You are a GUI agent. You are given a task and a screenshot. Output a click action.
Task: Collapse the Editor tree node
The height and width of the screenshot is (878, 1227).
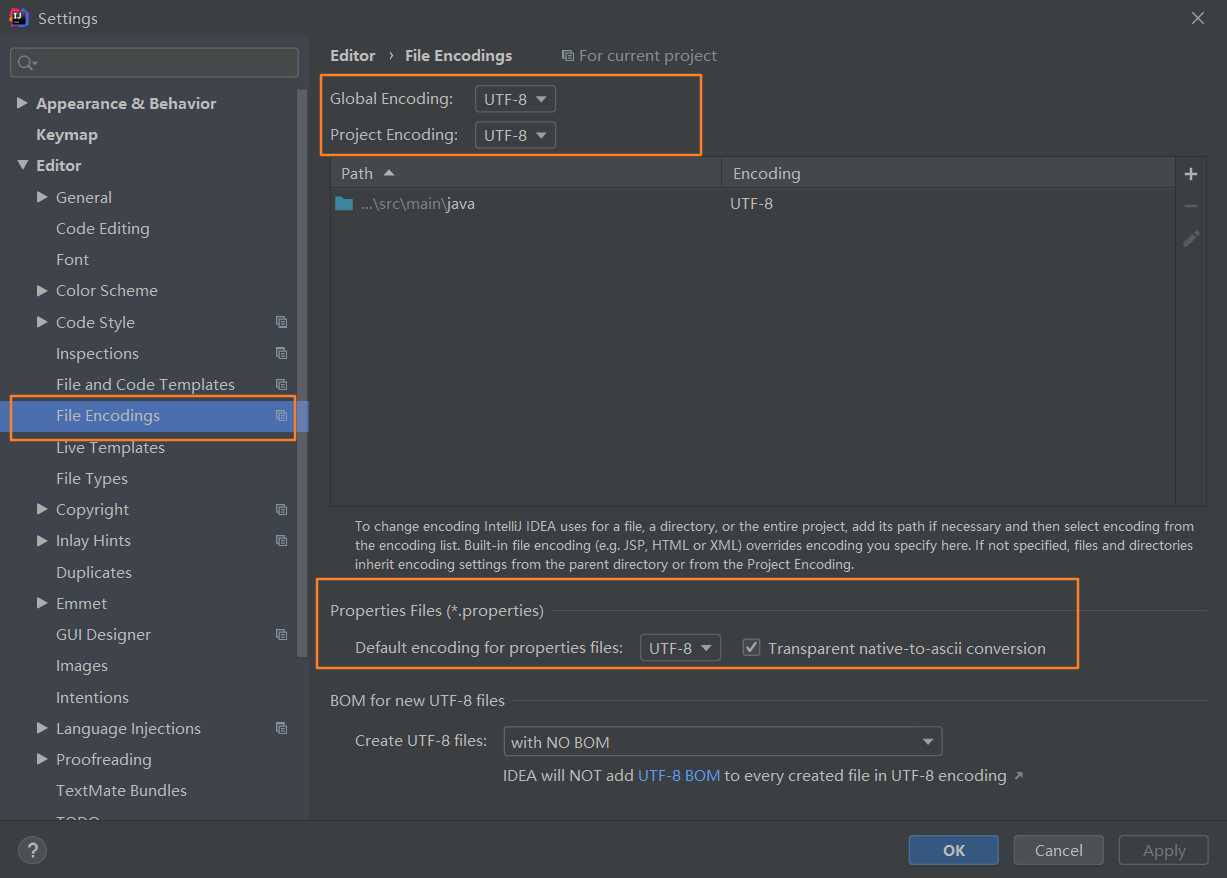point(22,165)
